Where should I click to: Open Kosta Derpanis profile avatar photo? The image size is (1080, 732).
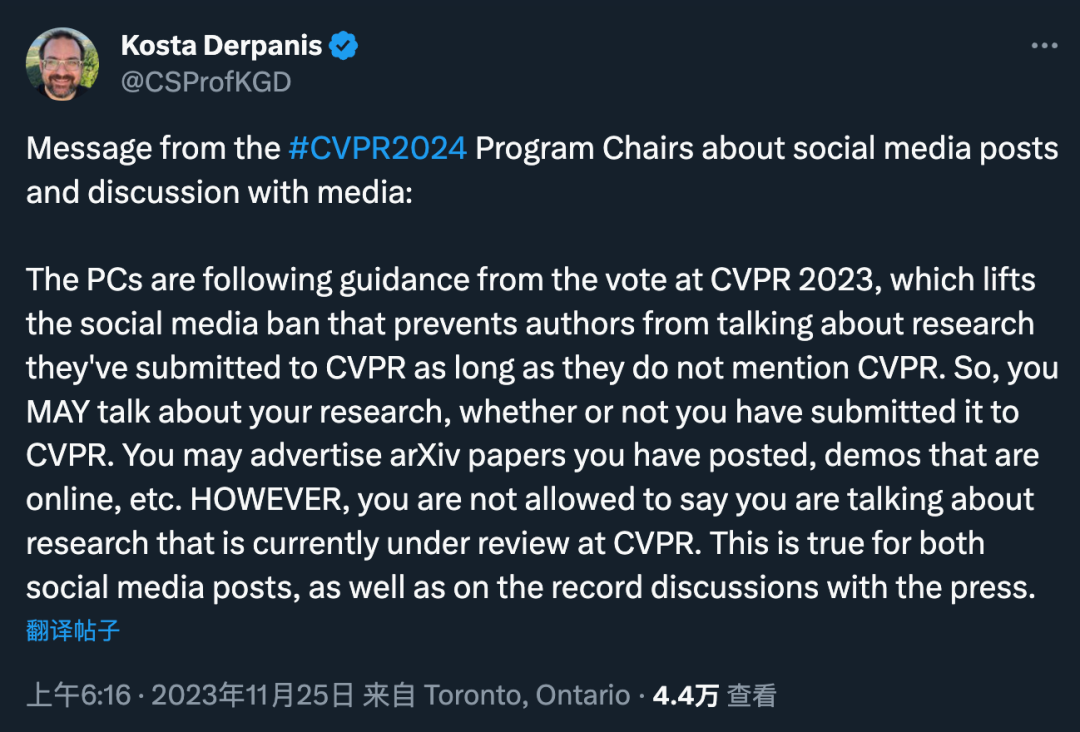tap(62, 63)
